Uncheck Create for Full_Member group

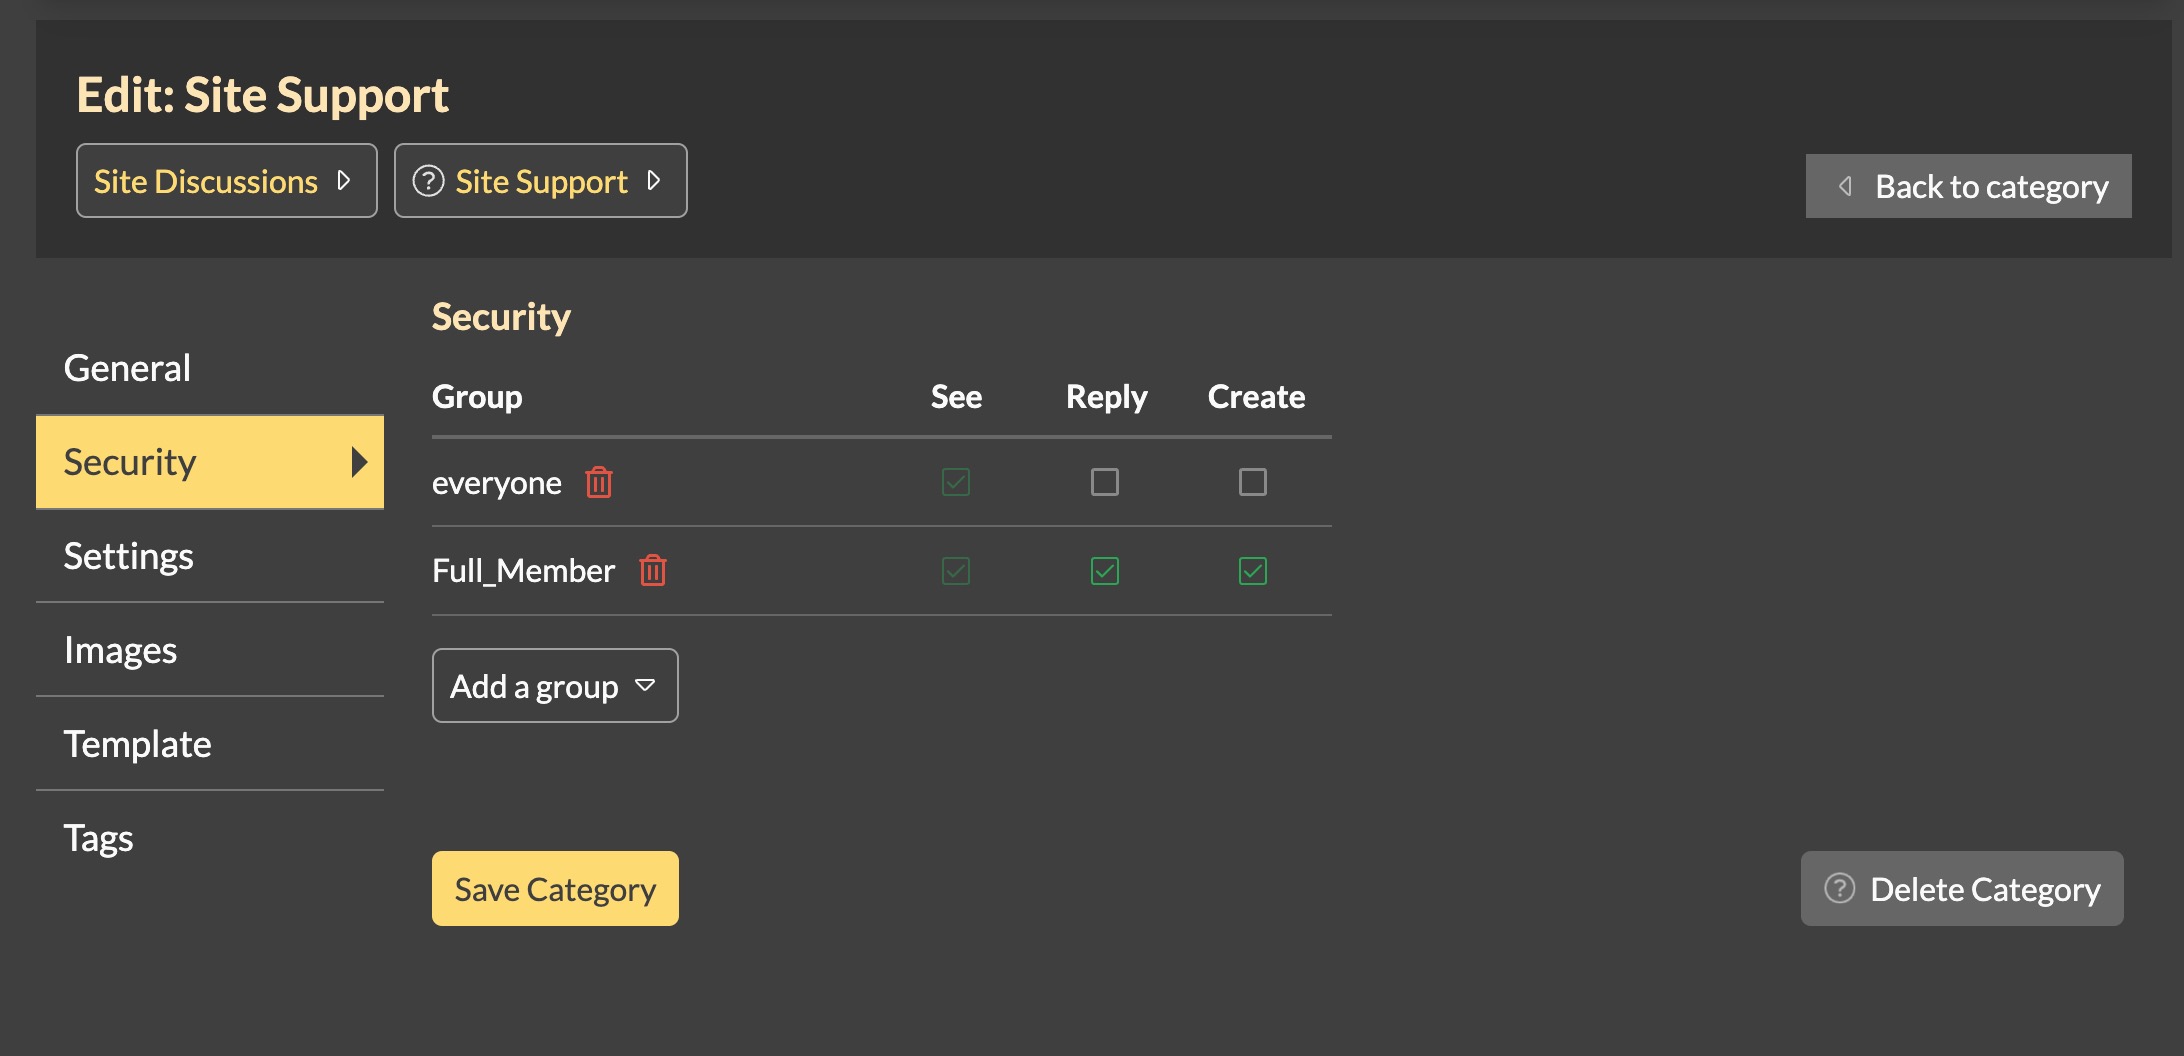(x=1252, y=571)
